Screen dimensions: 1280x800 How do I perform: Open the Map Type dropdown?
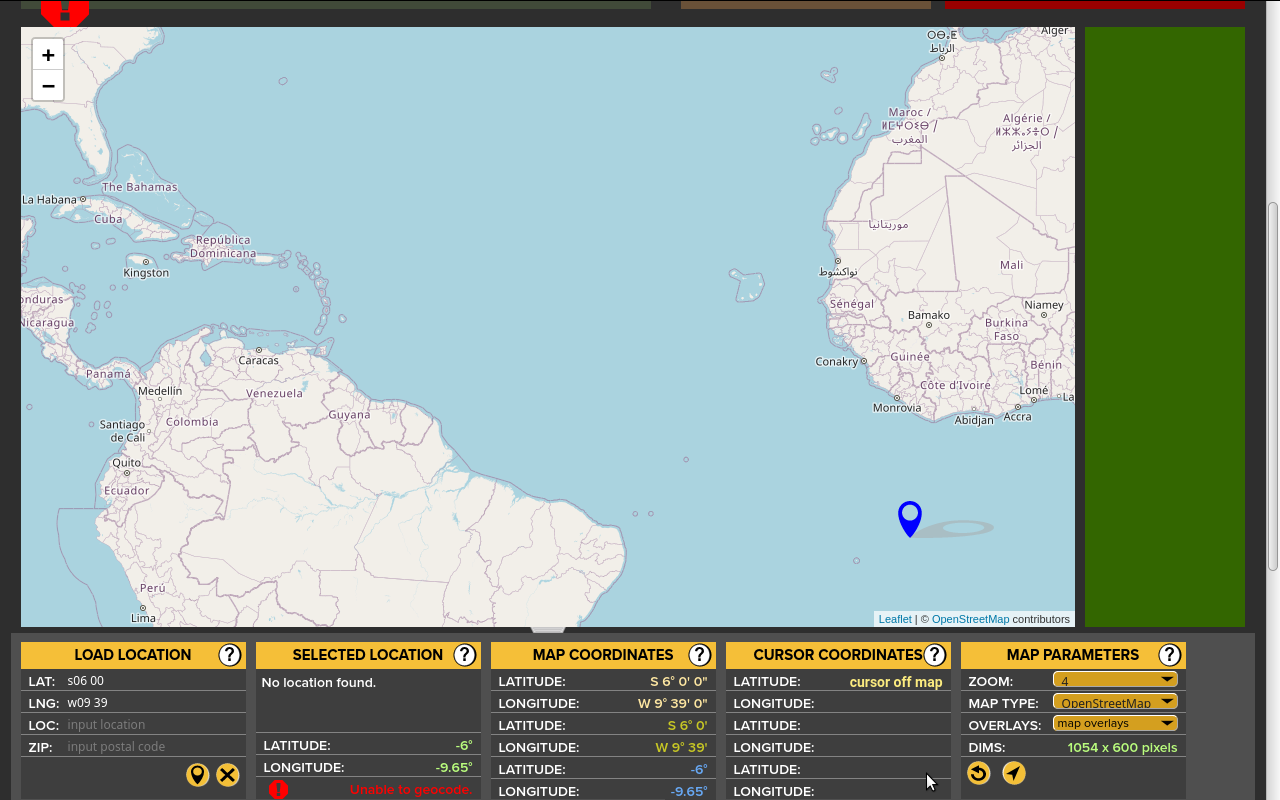[1115, 702]
